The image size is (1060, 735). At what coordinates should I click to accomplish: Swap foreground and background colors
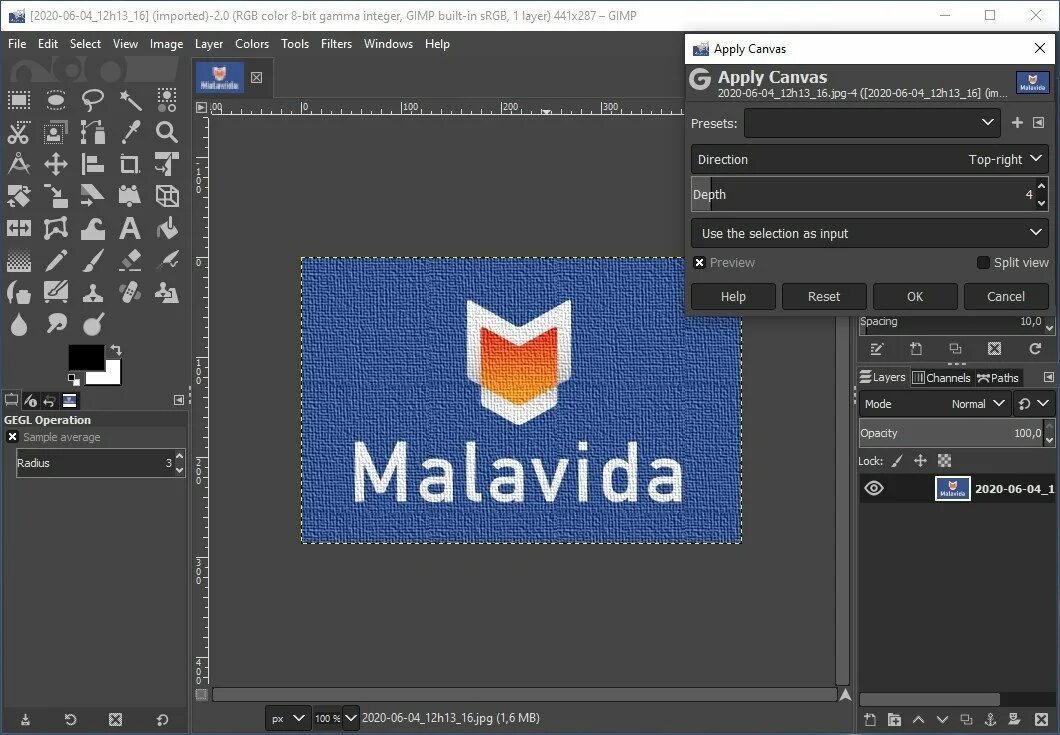click(116, 350)
